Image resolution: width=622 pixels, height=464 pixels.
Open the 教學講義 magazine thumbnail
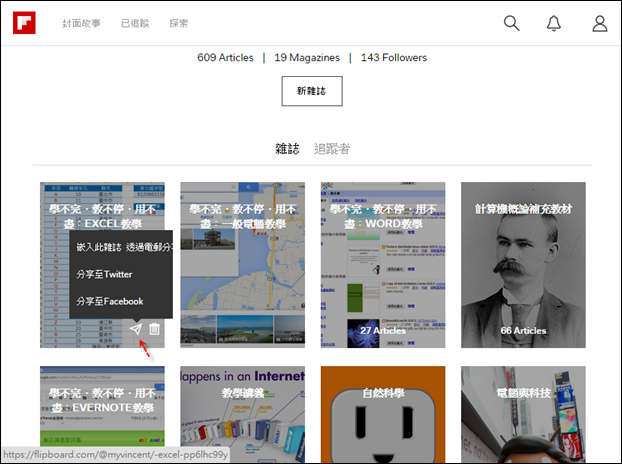tap(243, 414)
